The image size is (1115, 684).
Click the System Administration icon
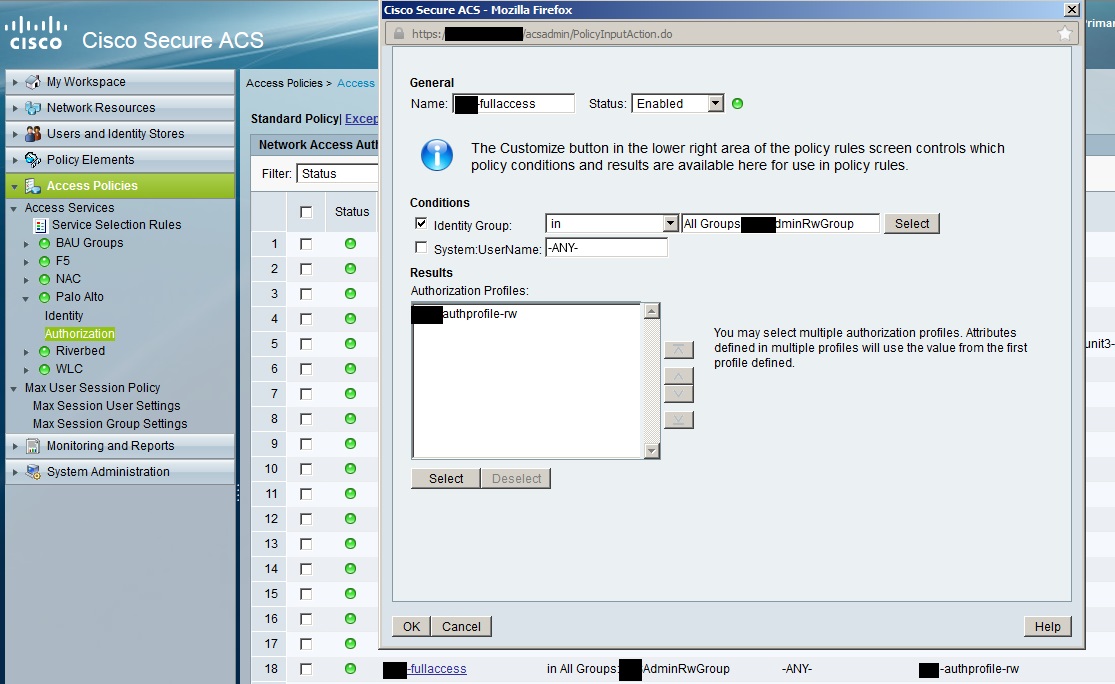click(33, 472)
